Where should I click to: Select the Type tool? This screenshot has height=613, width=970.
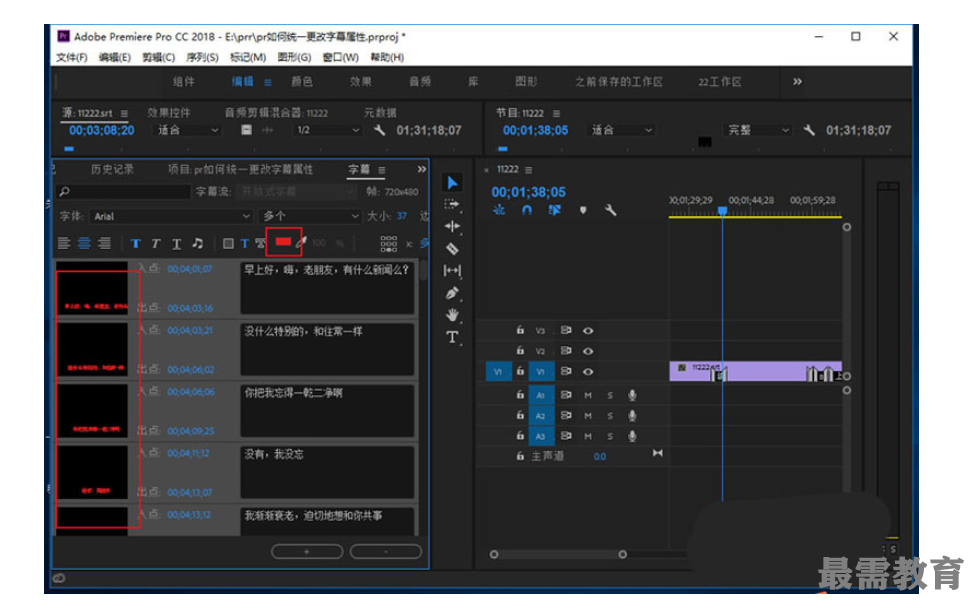pyautogui.click(x=452, y=337)
